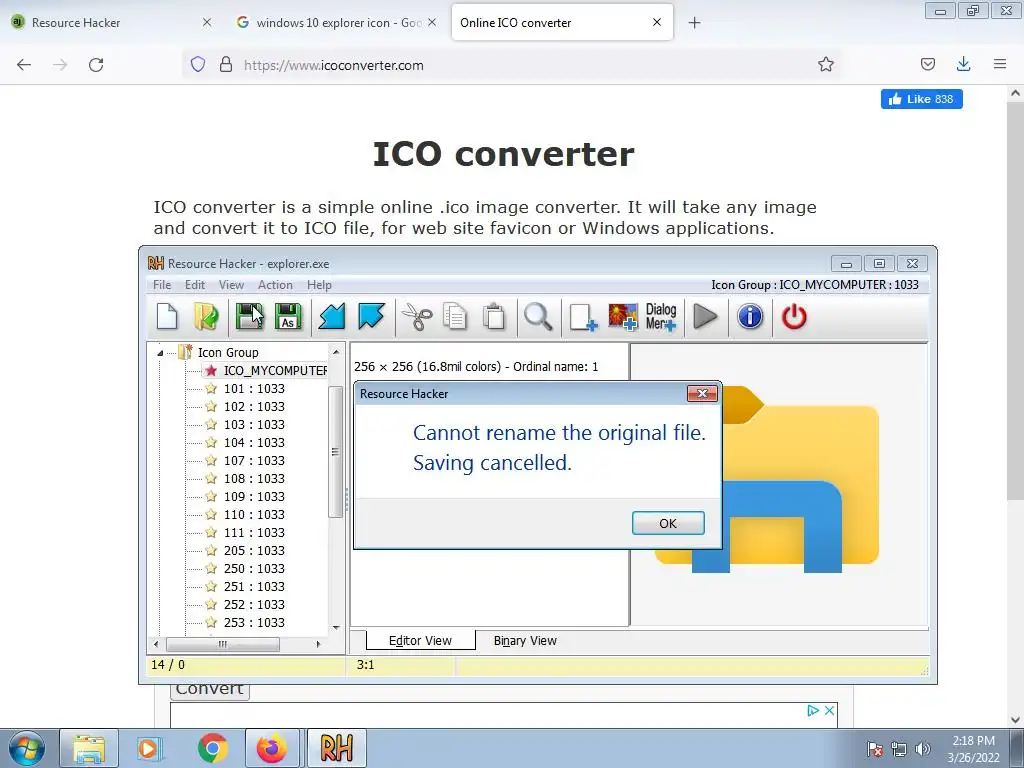Click the Add image resource icon
This screenshot has width=1024, height=768.
point(622,317)
